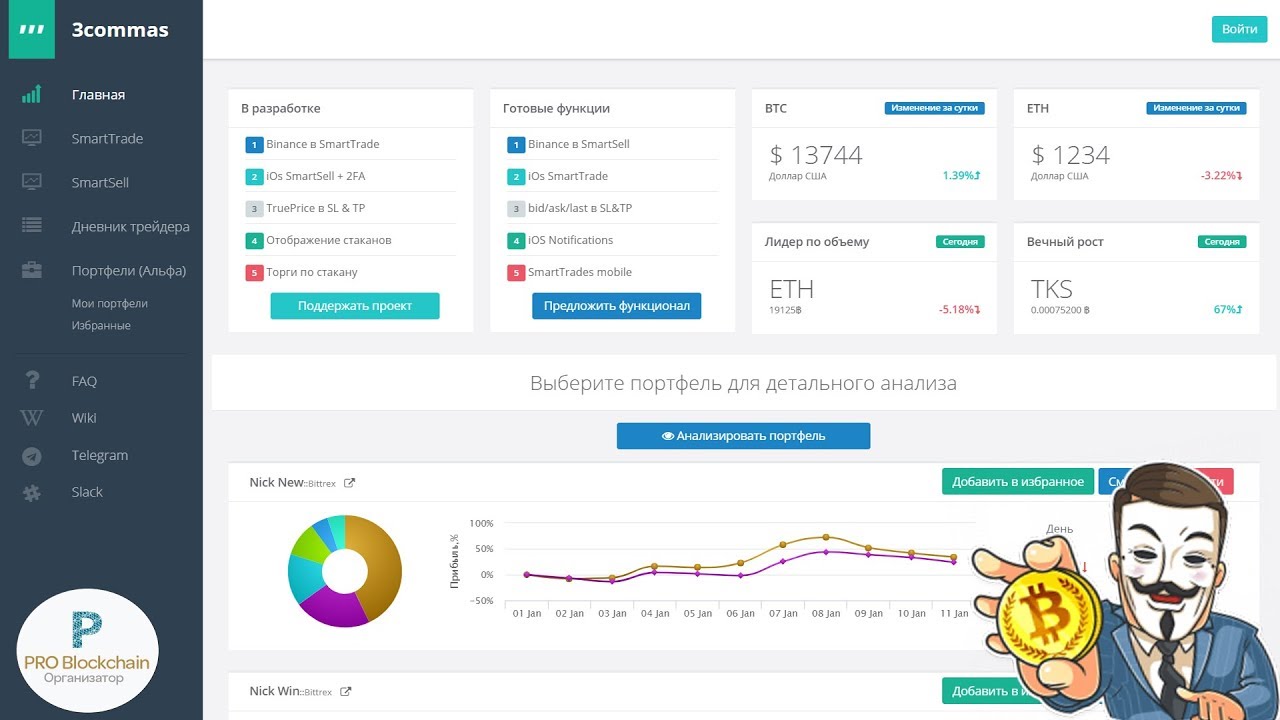Select the Главная menu item
This screenshot has width=1280, height=720.
[x=98, y=95]
